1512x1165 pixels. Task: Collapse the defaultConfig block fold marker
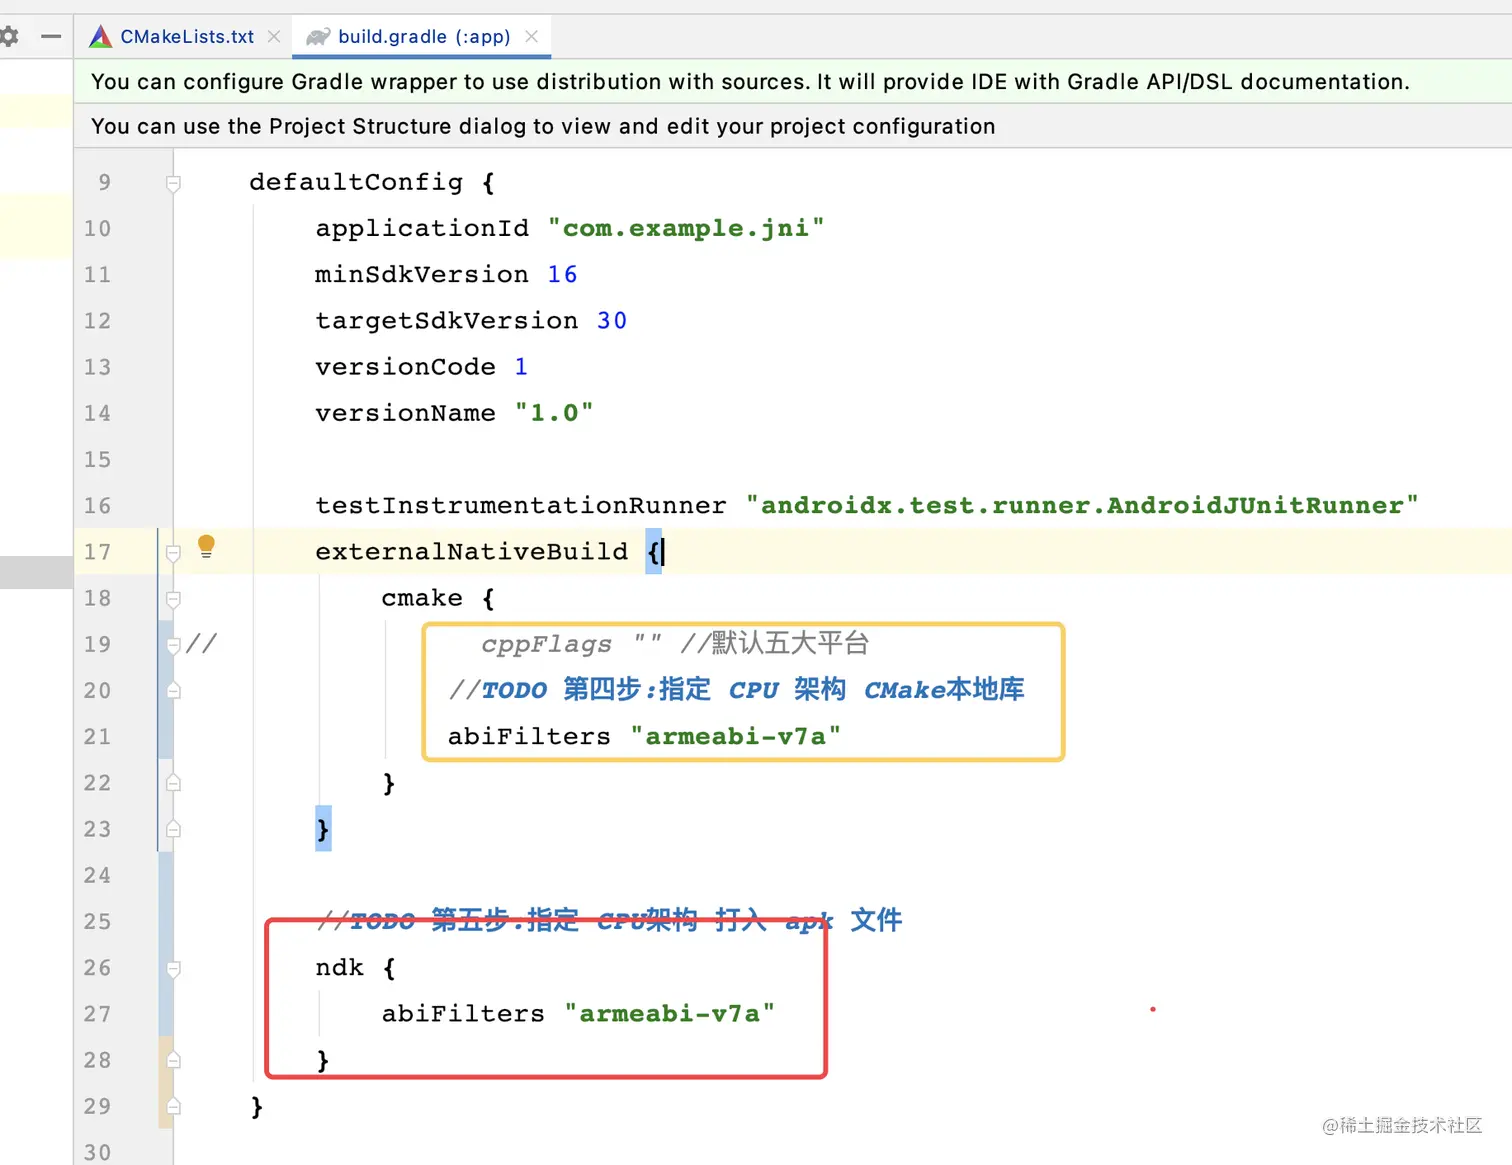pos(173,183)
